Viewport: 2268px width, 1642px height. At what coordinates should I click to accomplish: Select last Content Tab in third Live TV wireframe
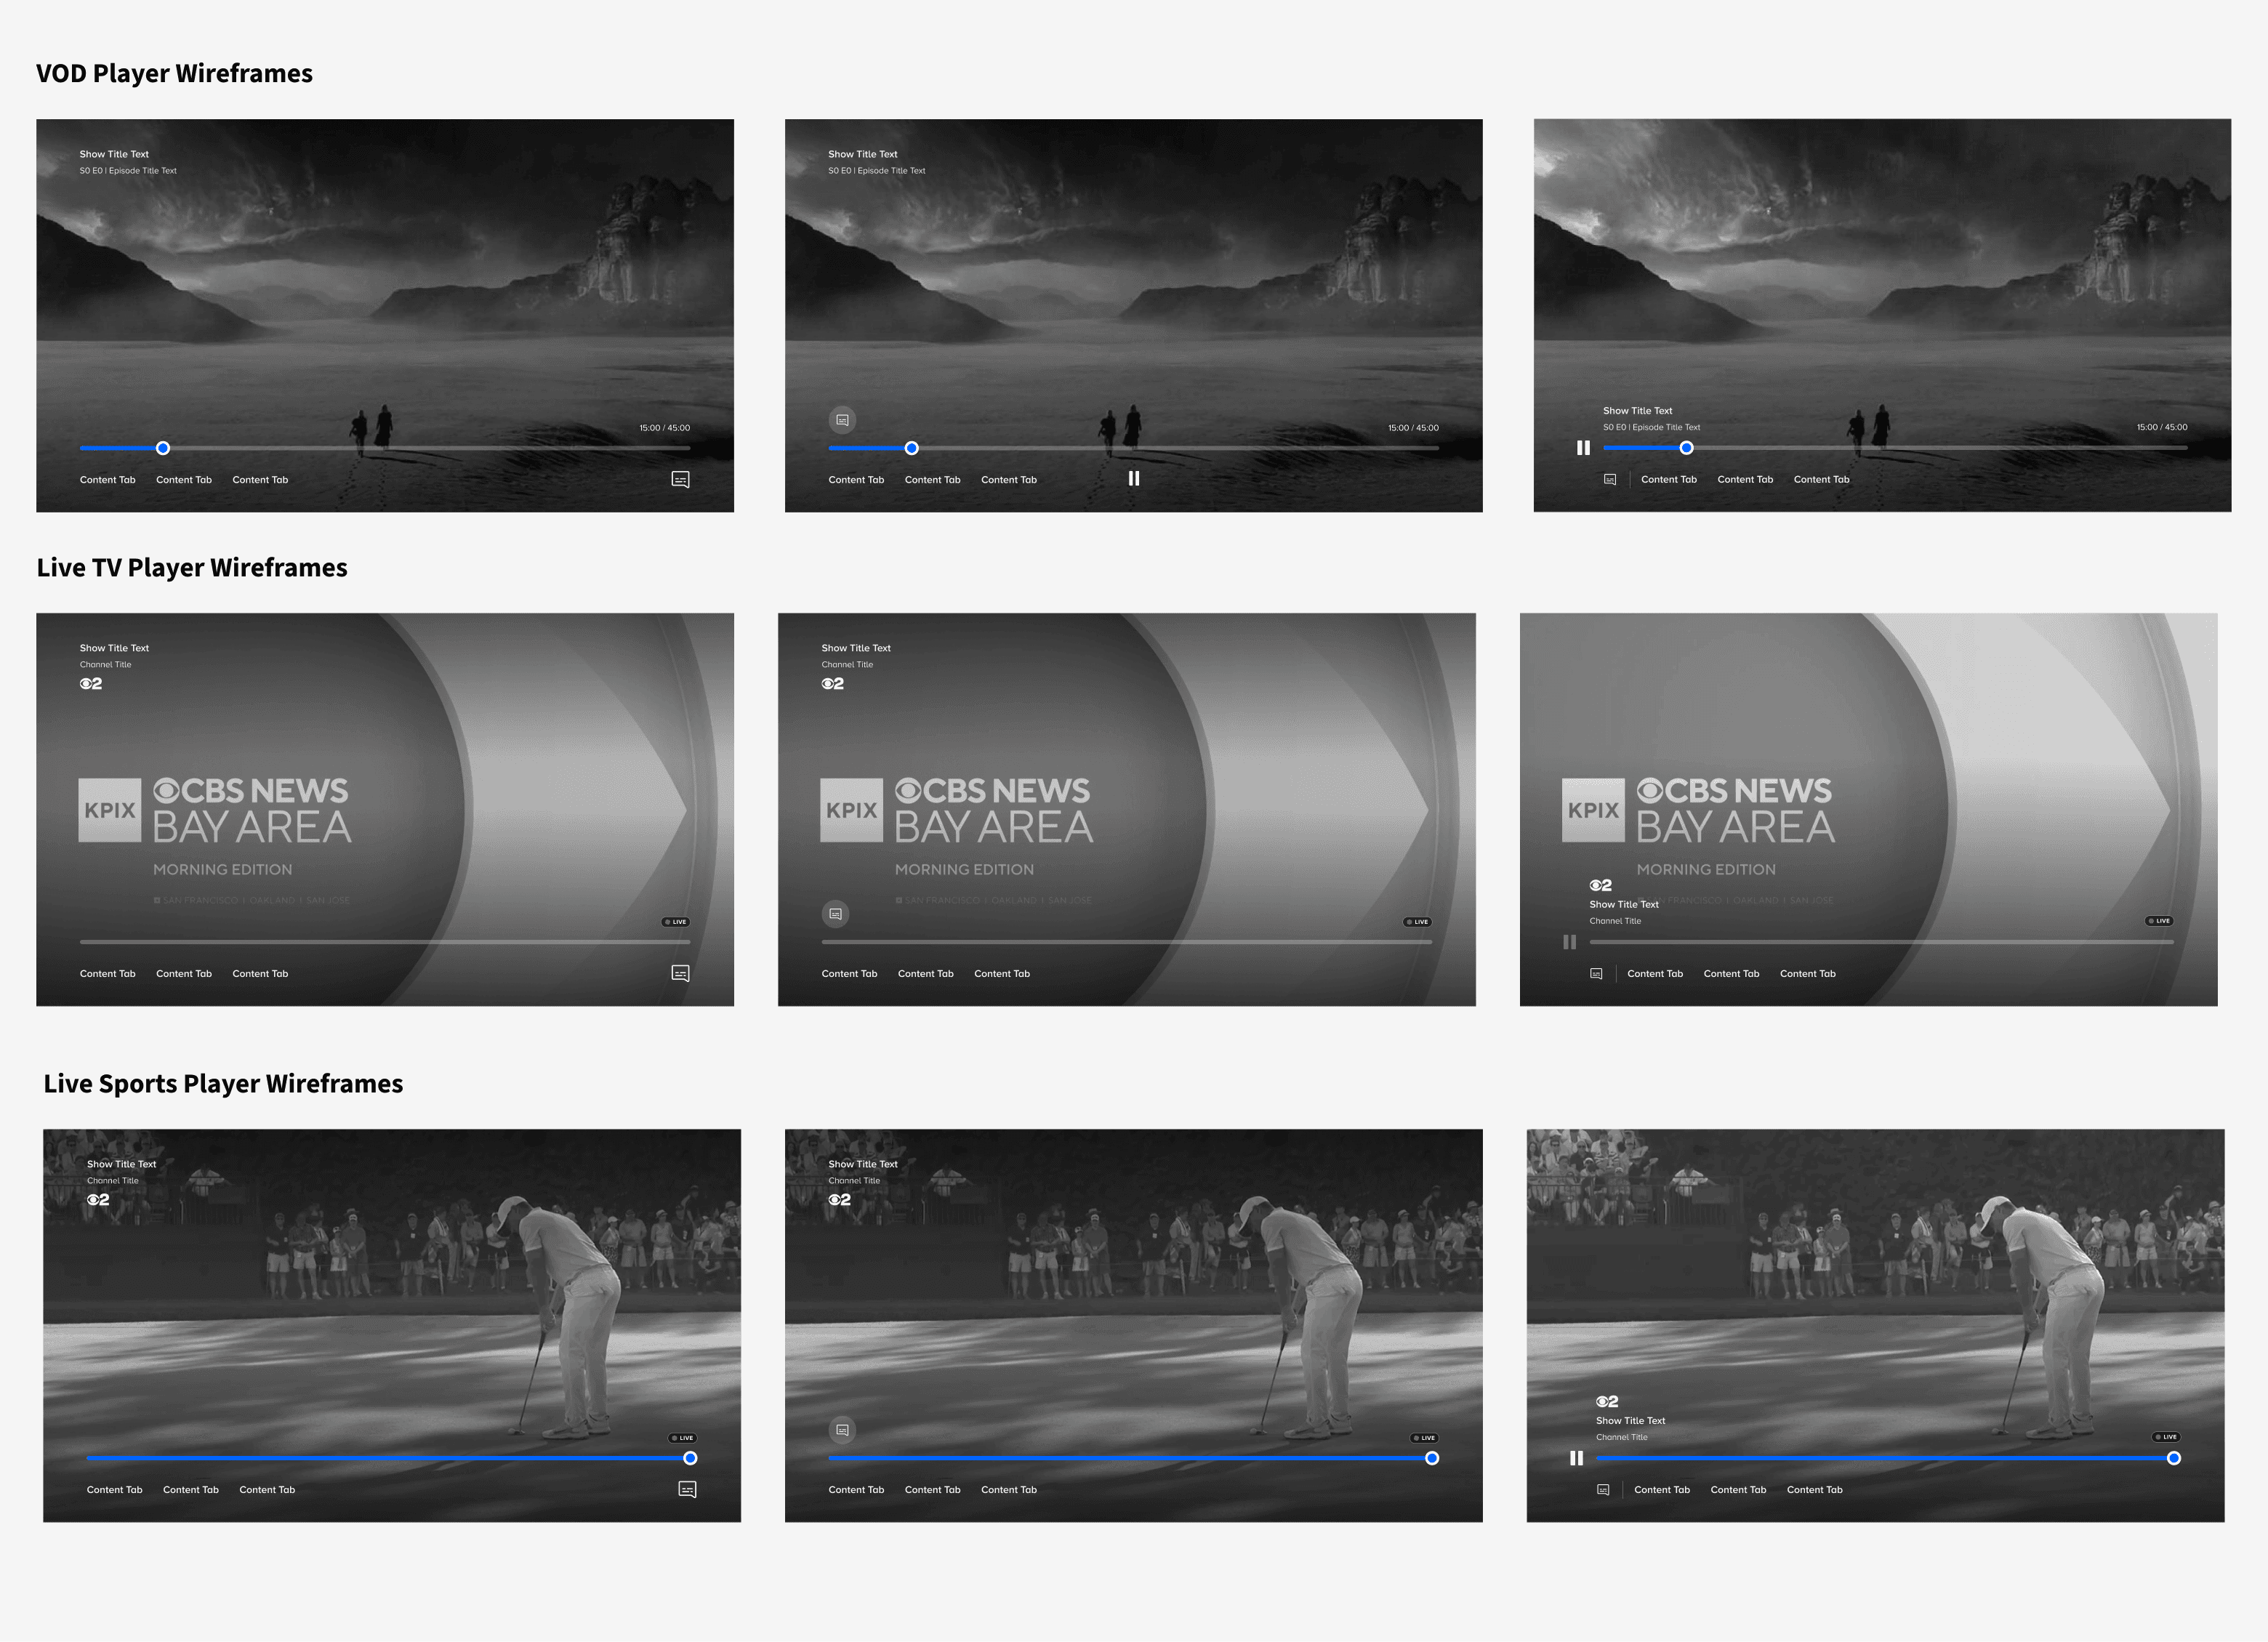click(x=1807, y=974)
